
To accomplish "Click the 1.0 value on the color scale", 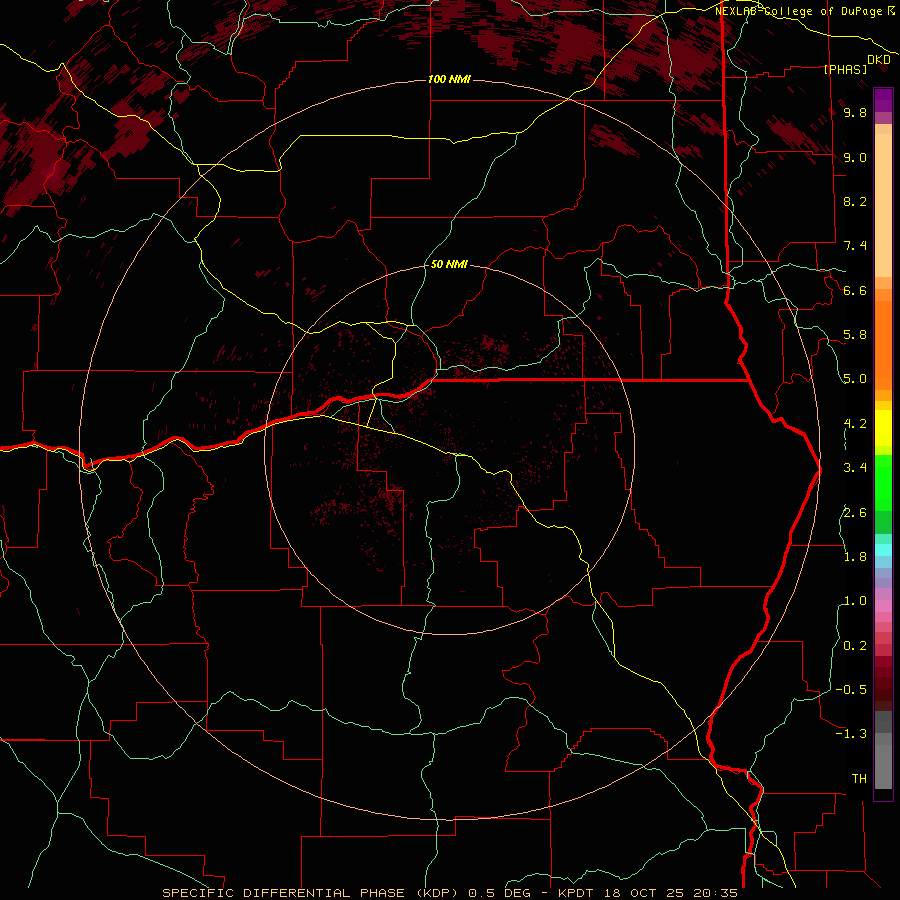I will [x=855, y=601].
